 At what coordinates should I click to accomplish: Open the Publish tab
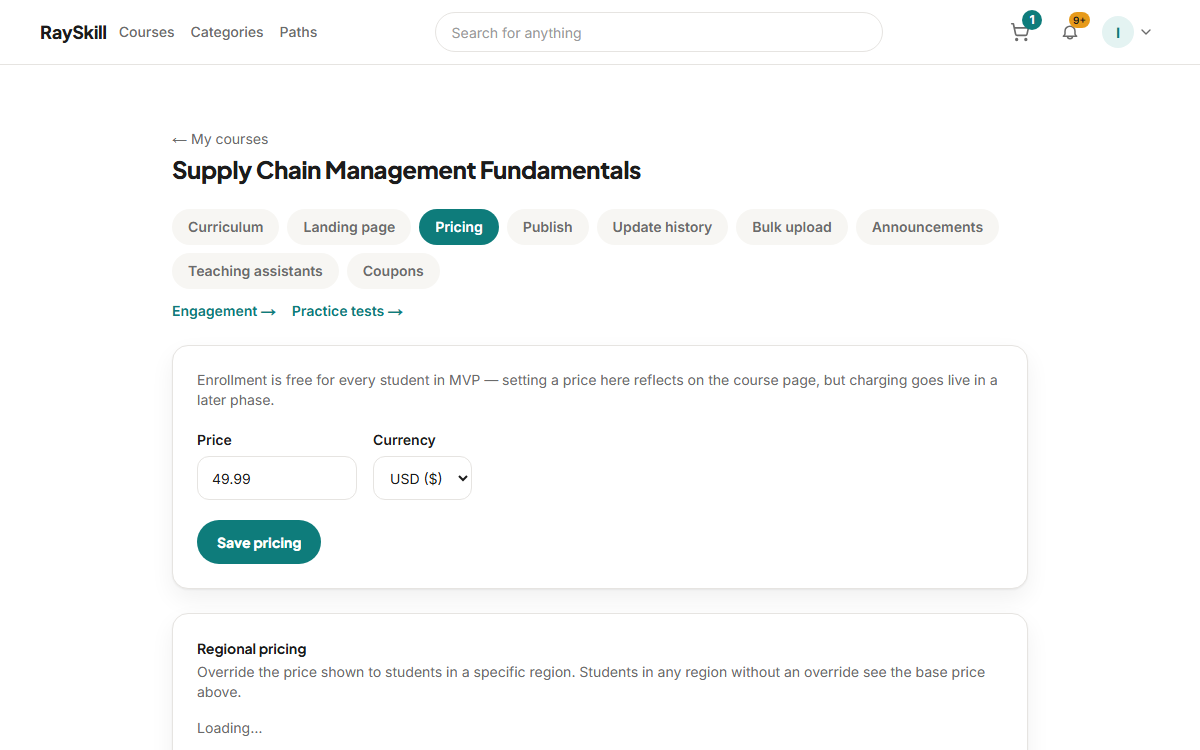point(548,227)
